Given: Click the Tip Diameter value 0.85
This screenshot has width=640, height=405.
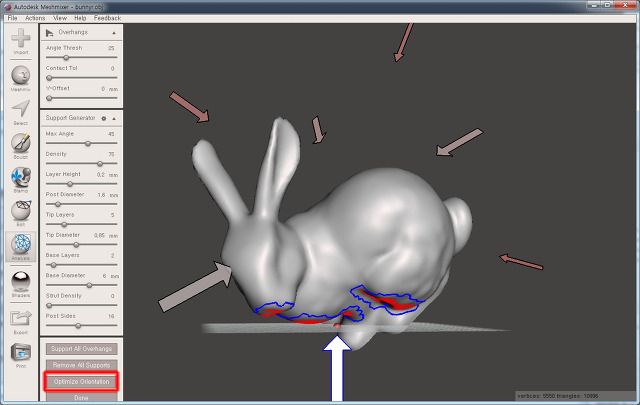Looking at the screenshot, I should coord(99,236).
